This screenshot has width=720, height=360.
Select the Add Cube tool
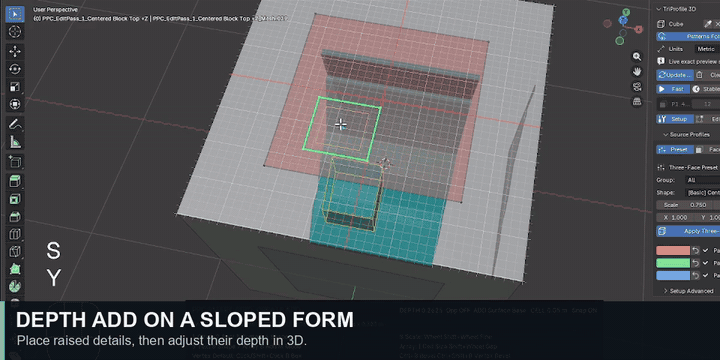coord(15,162)
